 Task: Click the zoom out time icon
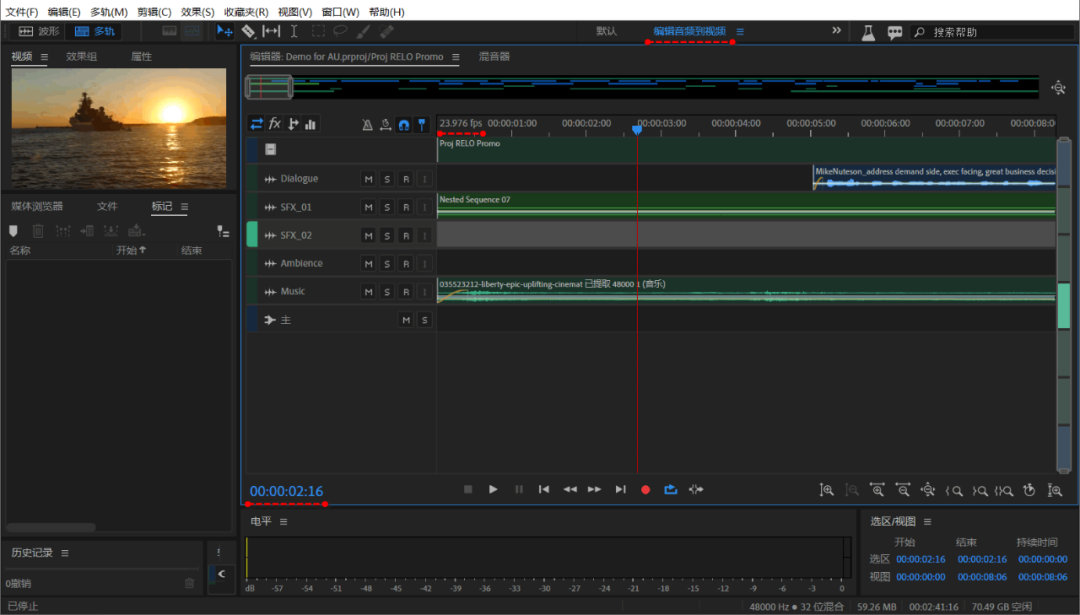click(902, 490)
